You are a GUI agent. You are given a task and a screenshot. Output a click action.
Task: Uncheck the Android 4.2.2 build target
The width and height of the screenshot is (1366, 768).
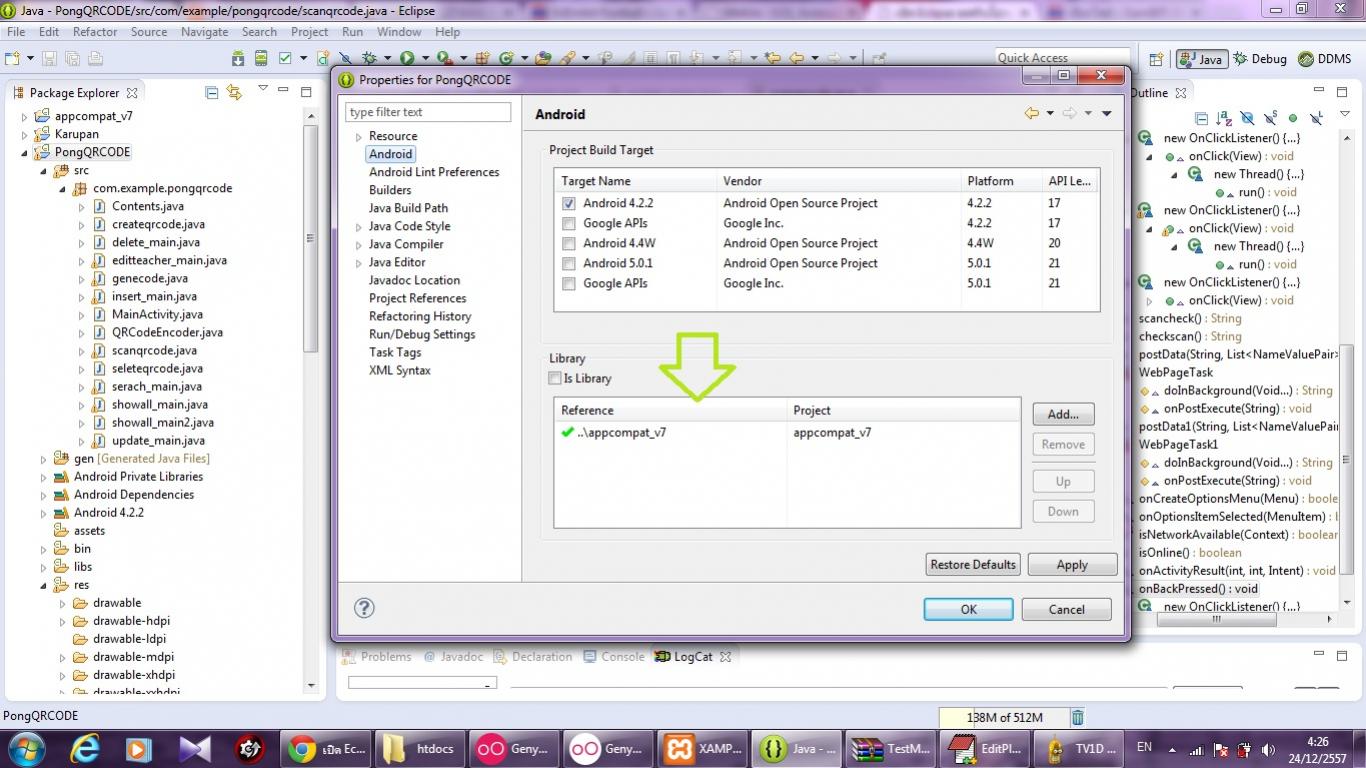coord(569,203)
